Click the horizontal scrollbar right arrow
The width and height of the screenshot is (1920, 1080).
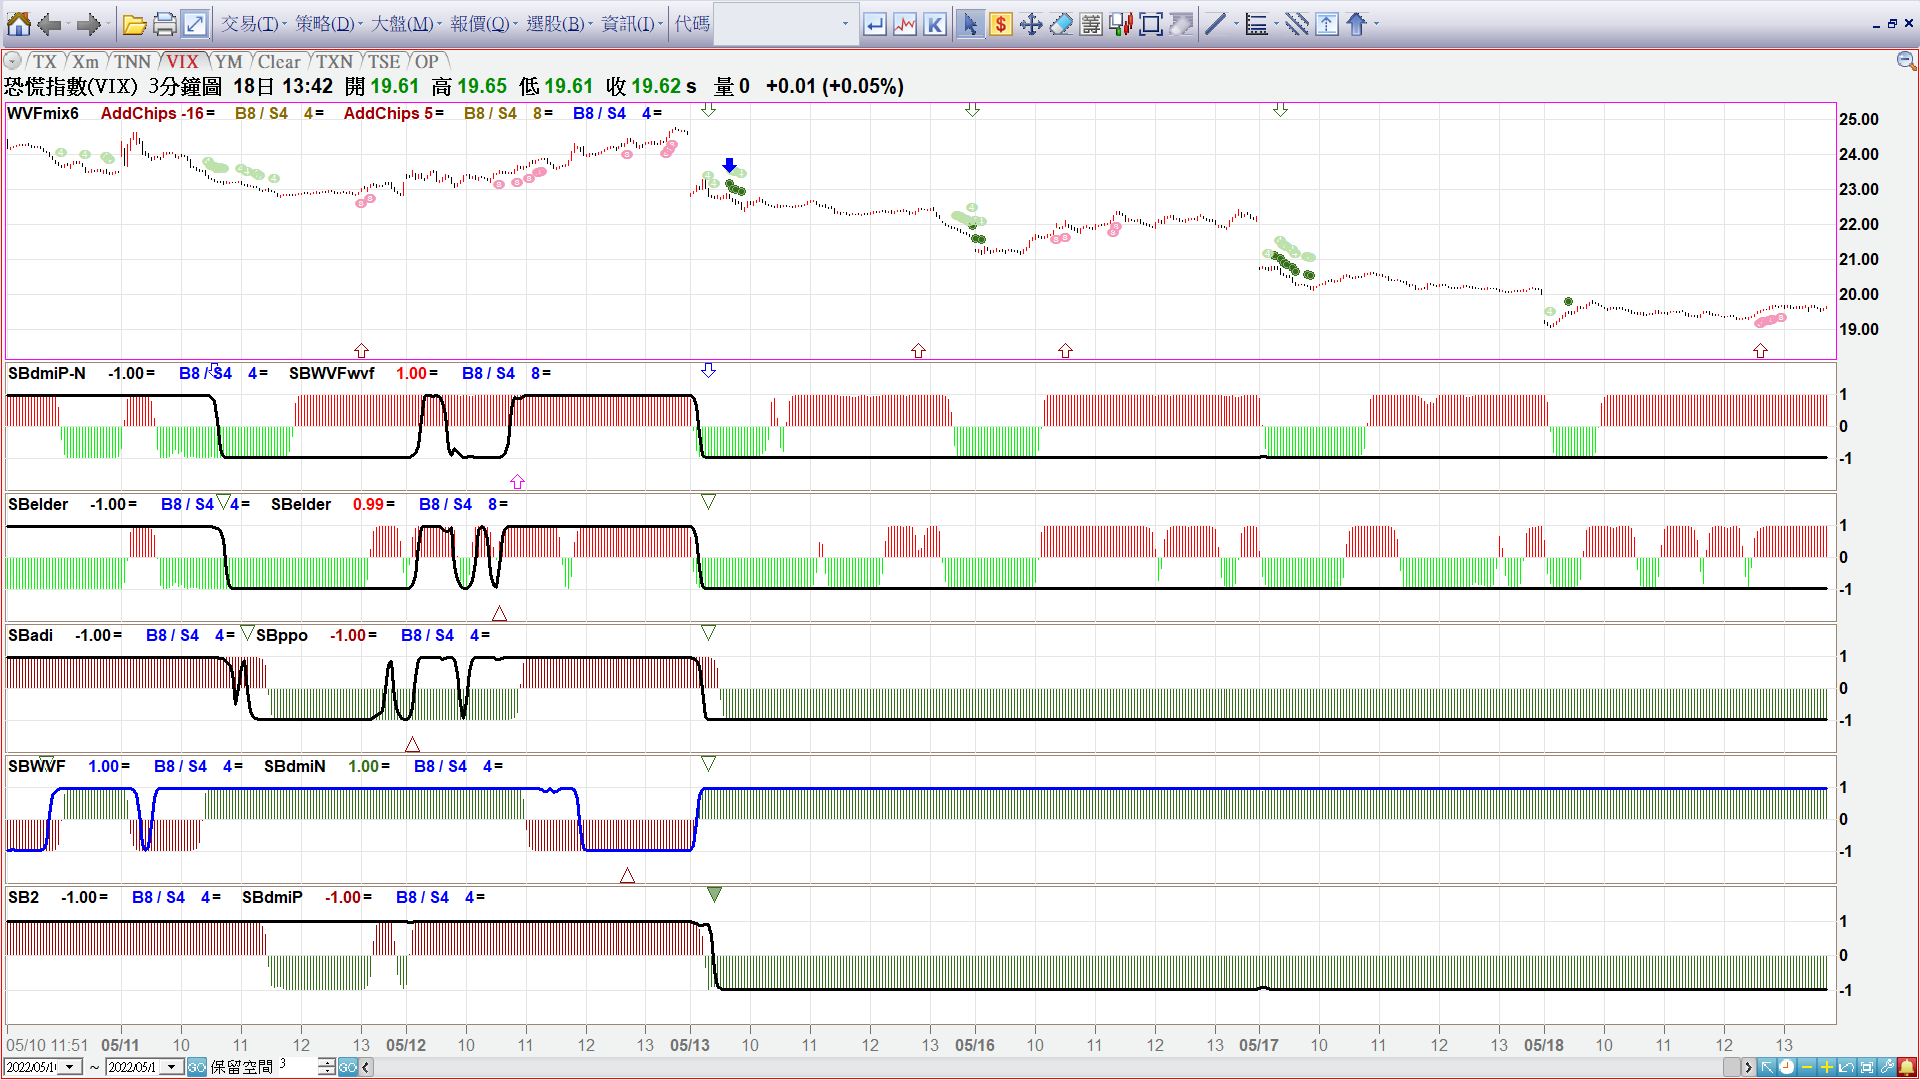pos(1748,1067)
